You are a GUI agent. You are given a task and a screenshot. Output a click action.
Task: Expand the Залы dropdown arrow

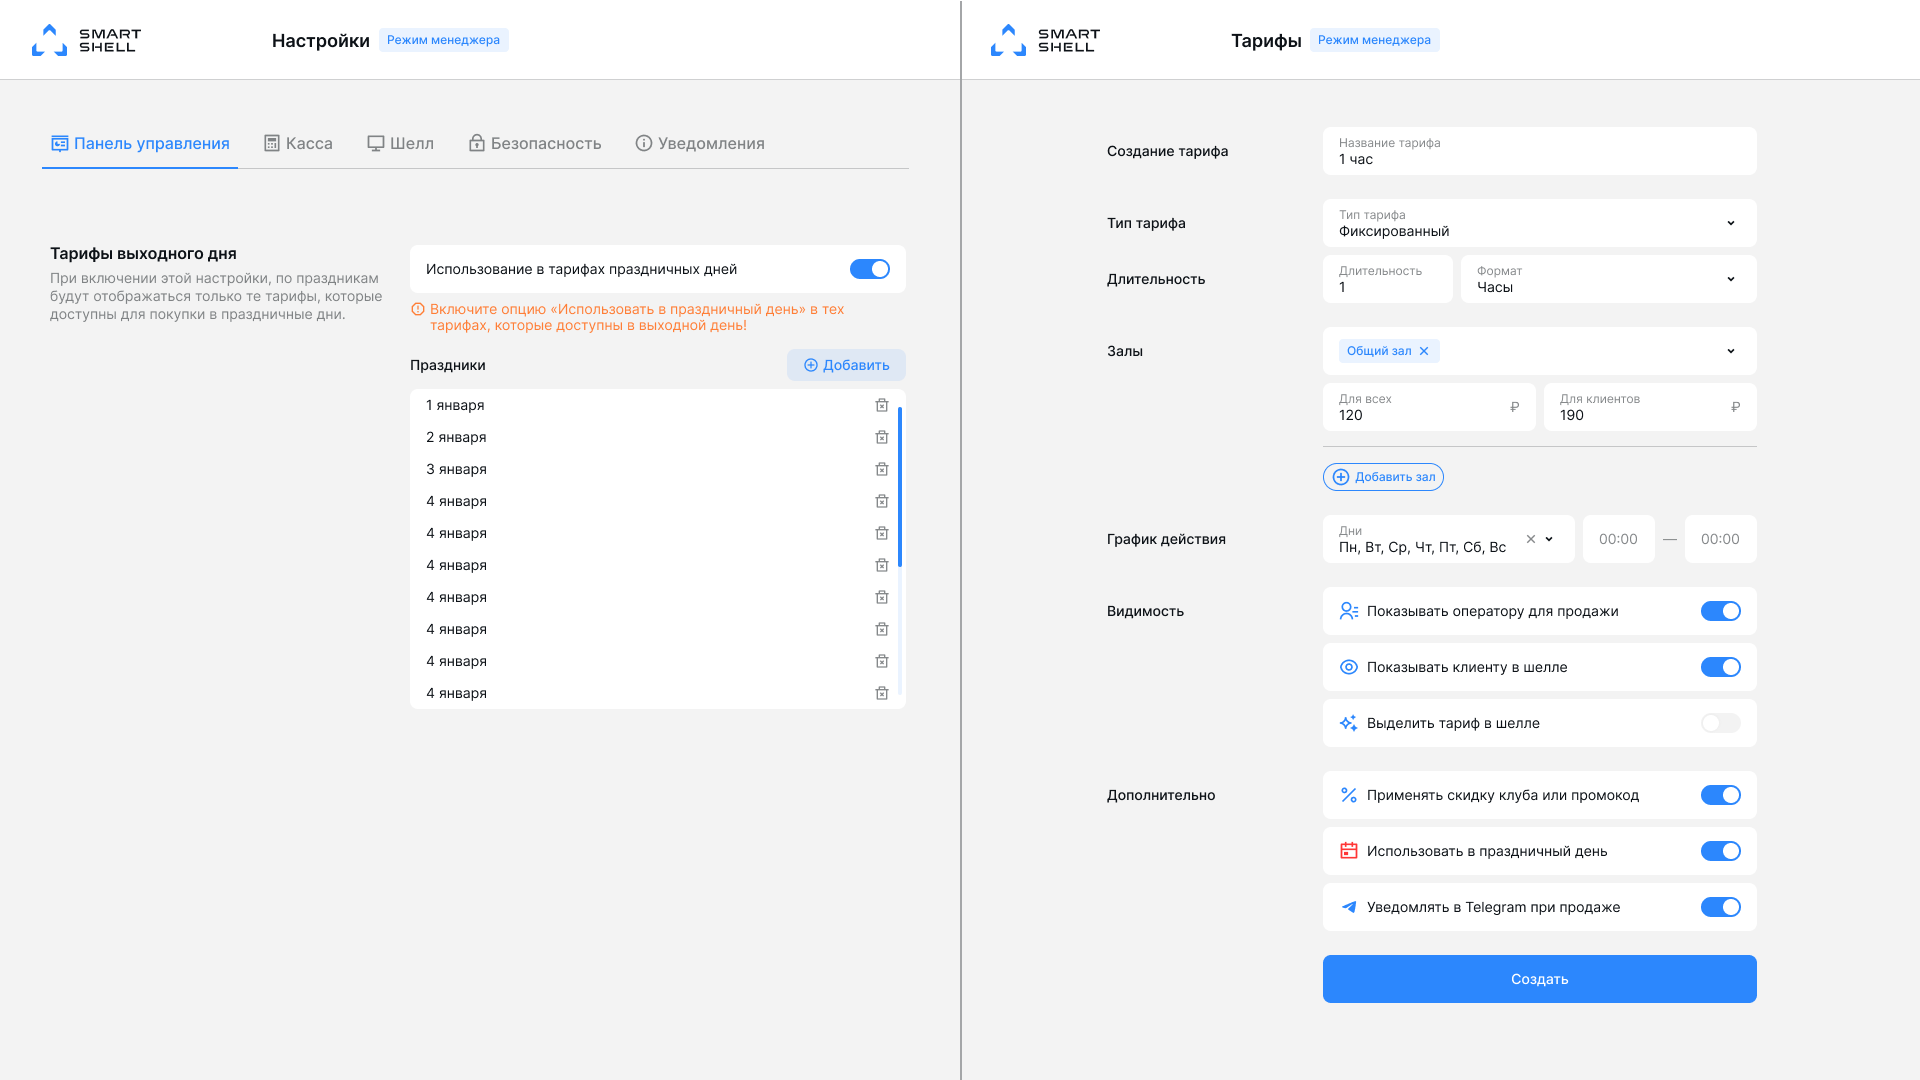1731,351
